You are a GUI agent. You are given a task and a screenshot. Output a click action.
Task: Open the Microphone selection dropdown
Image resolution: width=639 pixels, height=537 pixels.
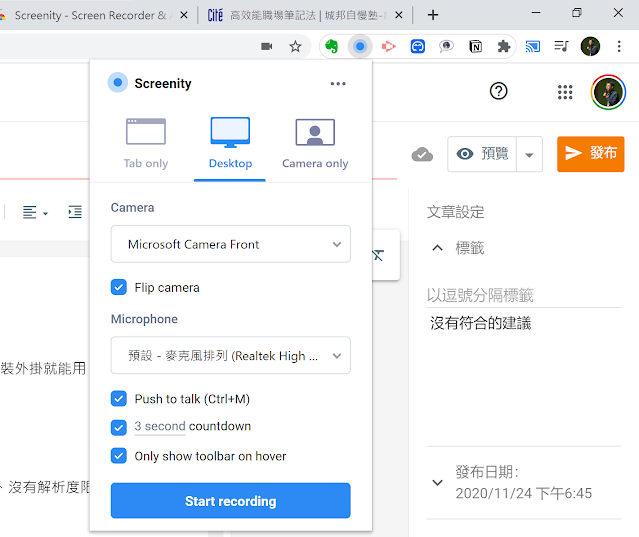(x=230, y=355)
